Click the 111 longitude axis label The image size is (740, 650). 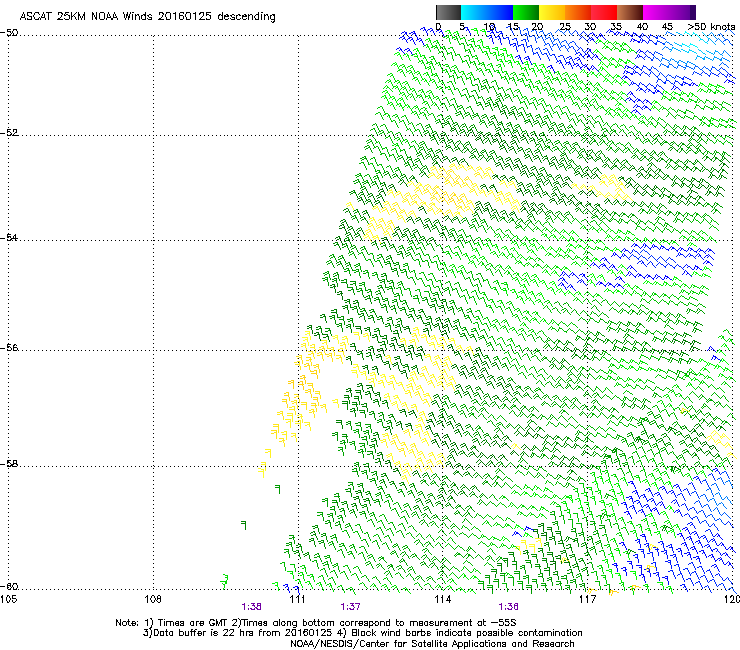tap(298, 599)
